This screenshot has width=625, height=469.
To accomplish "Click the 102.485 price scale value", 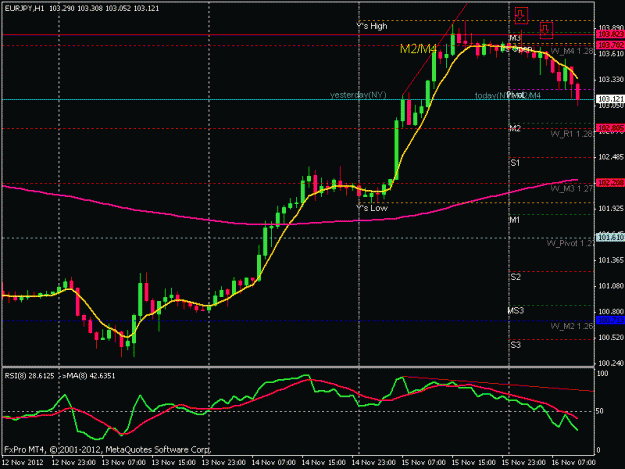I will (x=611, y=157).
